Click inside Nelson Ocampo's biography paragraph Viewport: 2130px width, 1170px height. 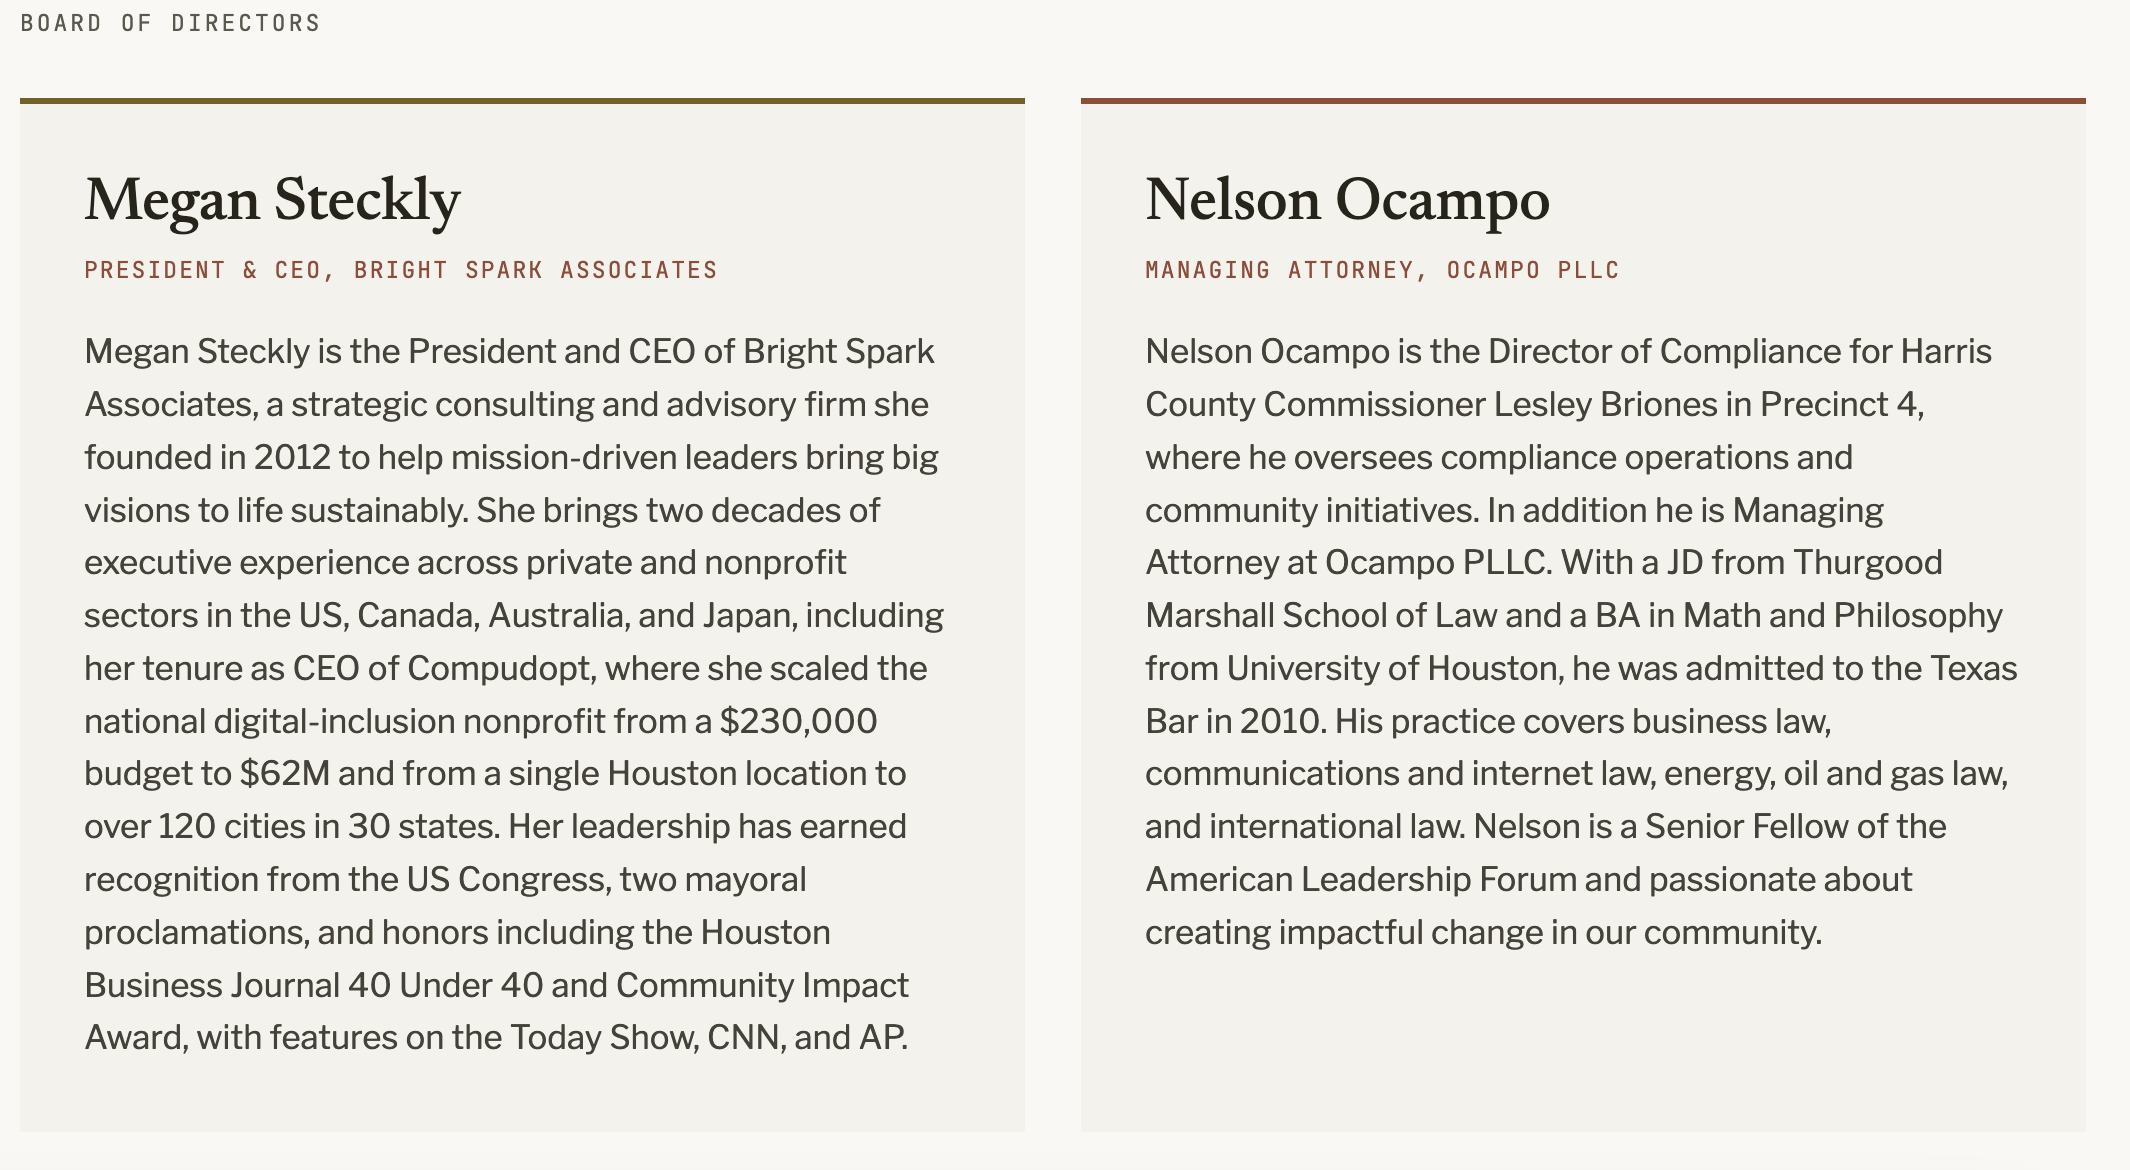[x=1581, y=641]
